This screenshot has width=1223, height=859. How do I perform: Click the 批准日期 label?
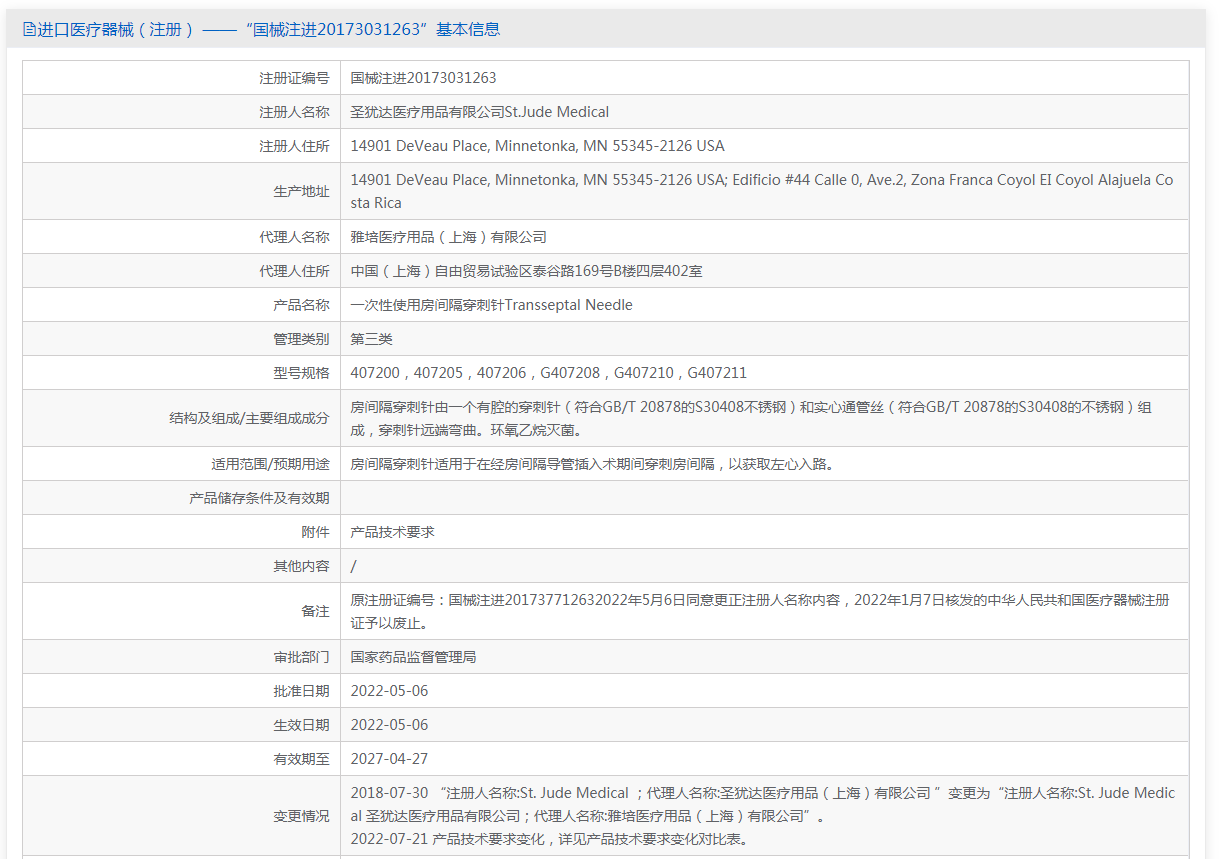click(x=301, y=691)
